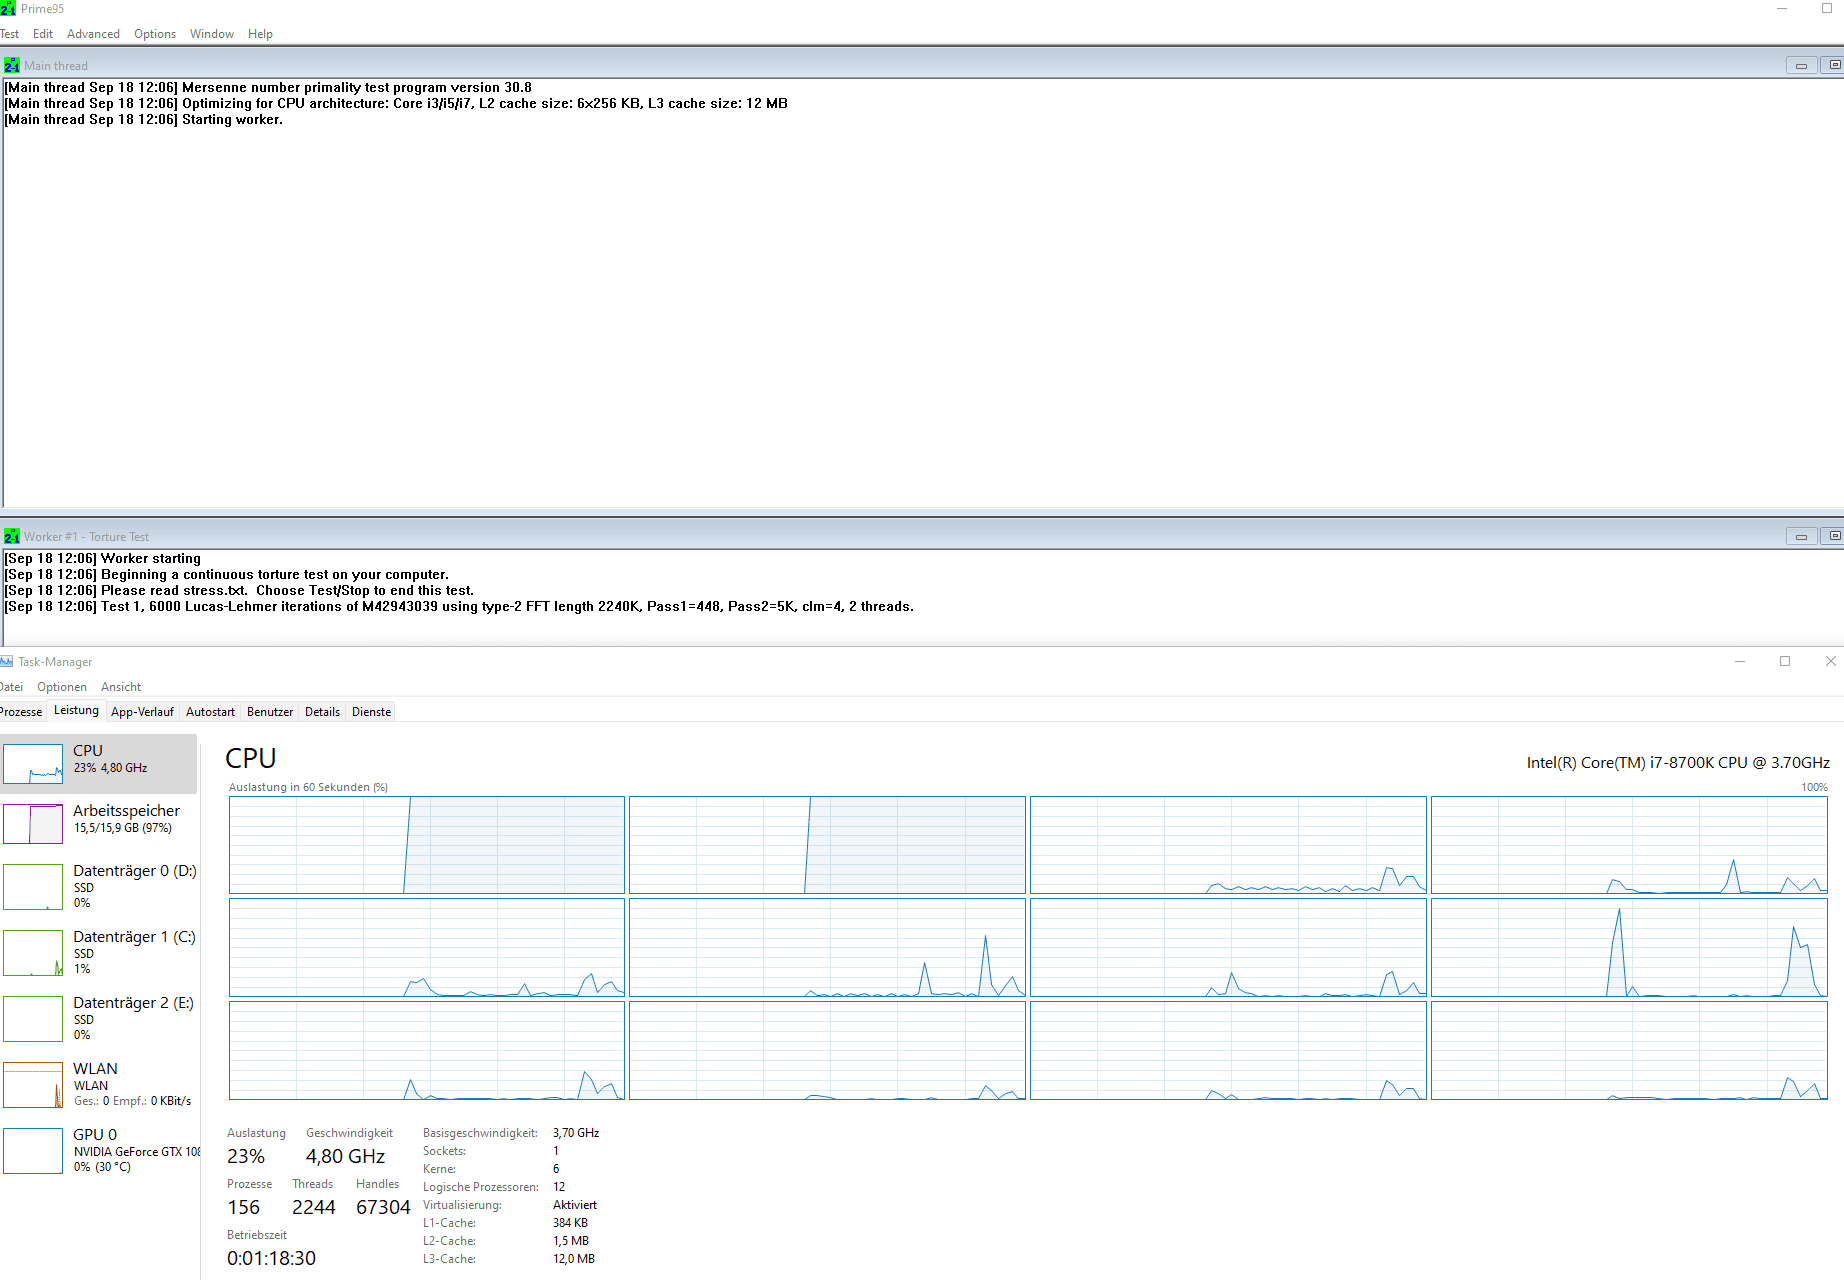Select CPU in the performance sidebar
The image size is (1844, 1280).
tap(99, 764)
